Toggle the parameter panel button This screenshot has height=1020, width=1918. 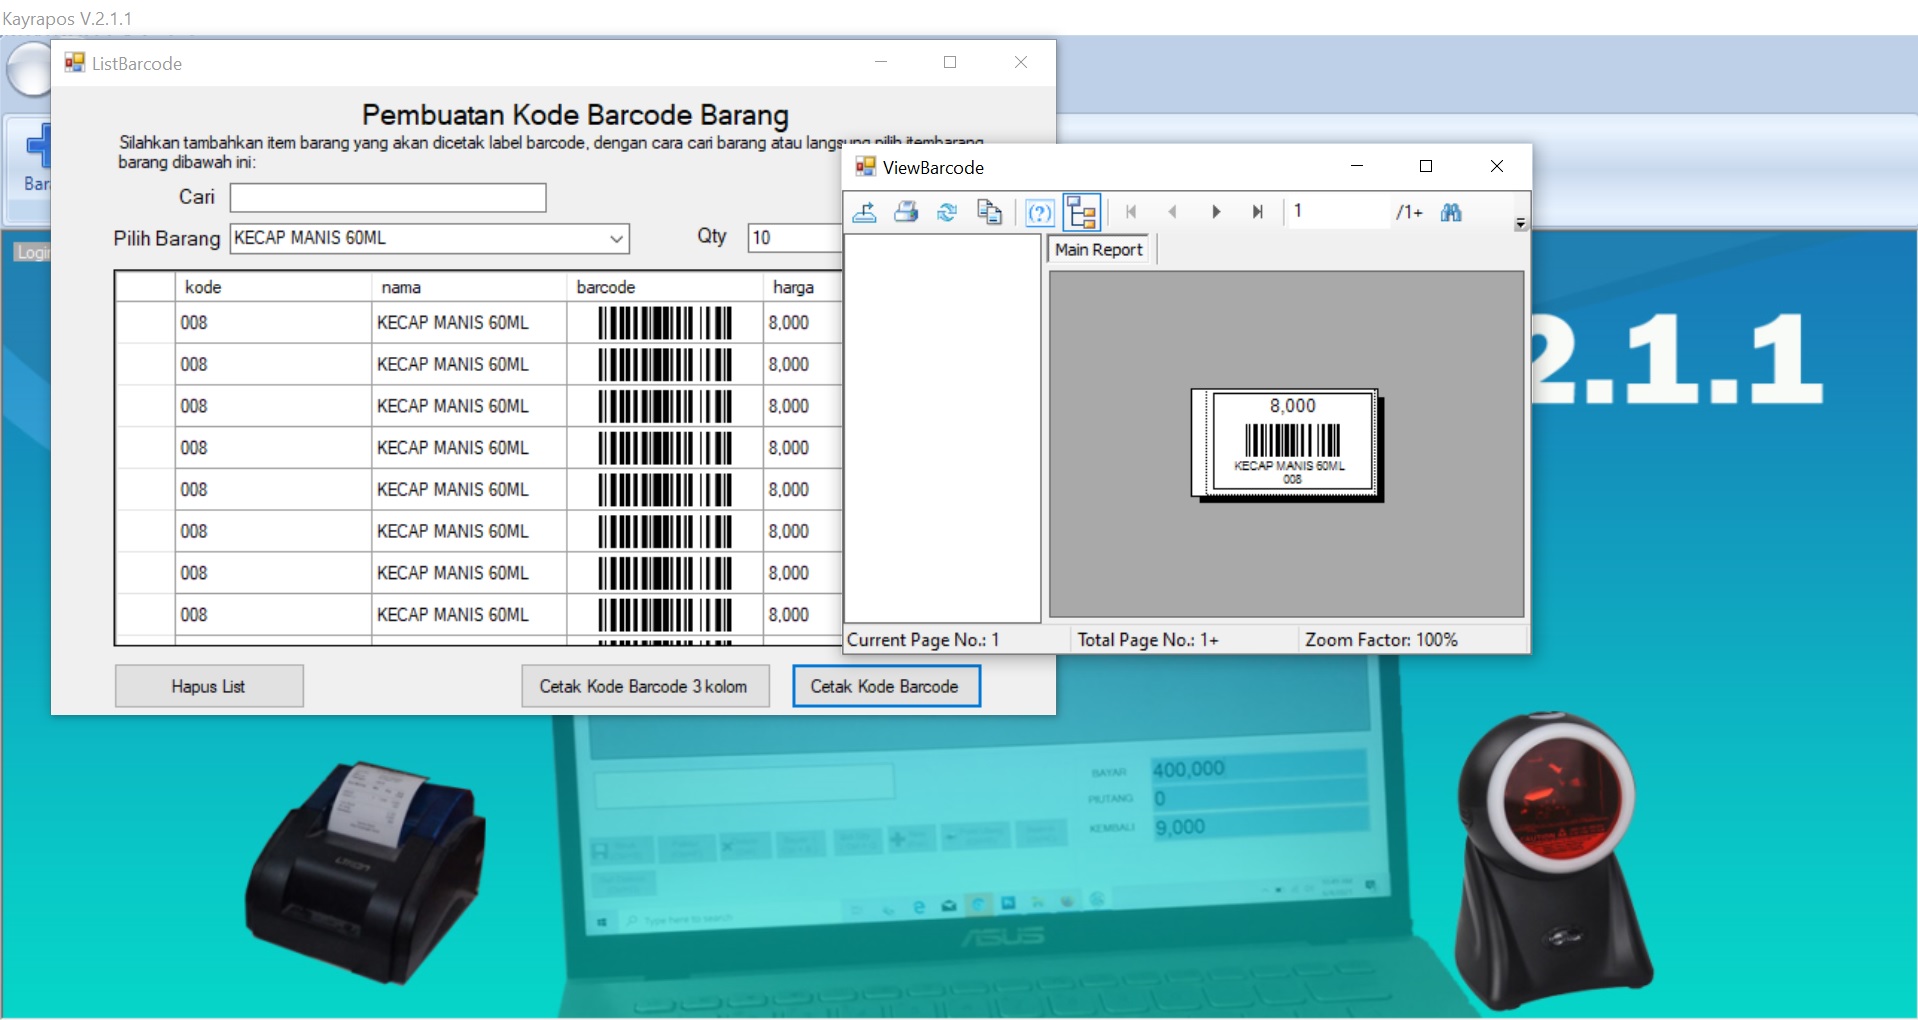coord(1040,212)
